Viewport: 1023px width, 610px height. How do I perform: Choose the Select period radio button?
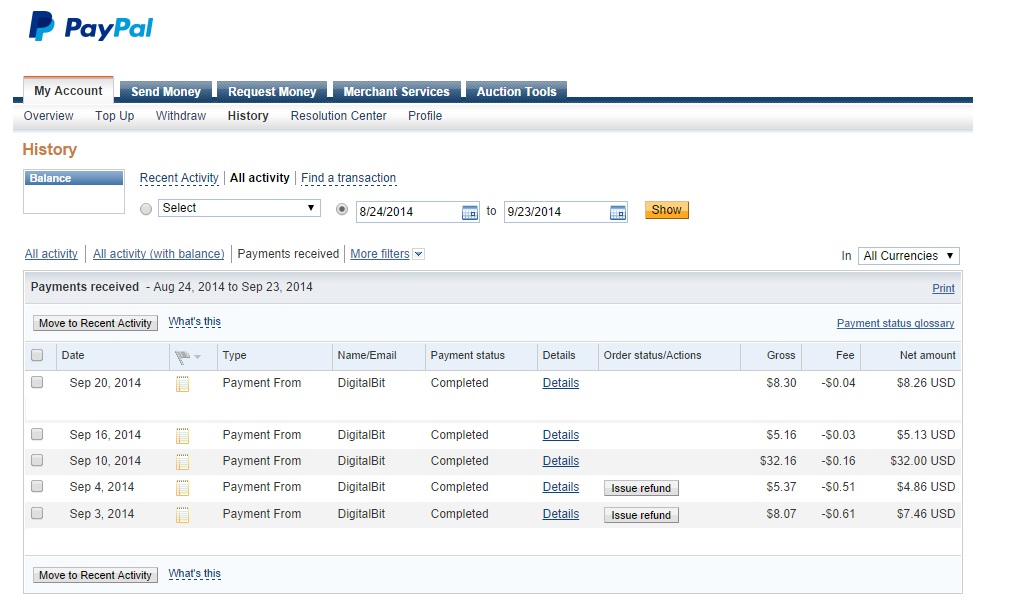point(146,209)
